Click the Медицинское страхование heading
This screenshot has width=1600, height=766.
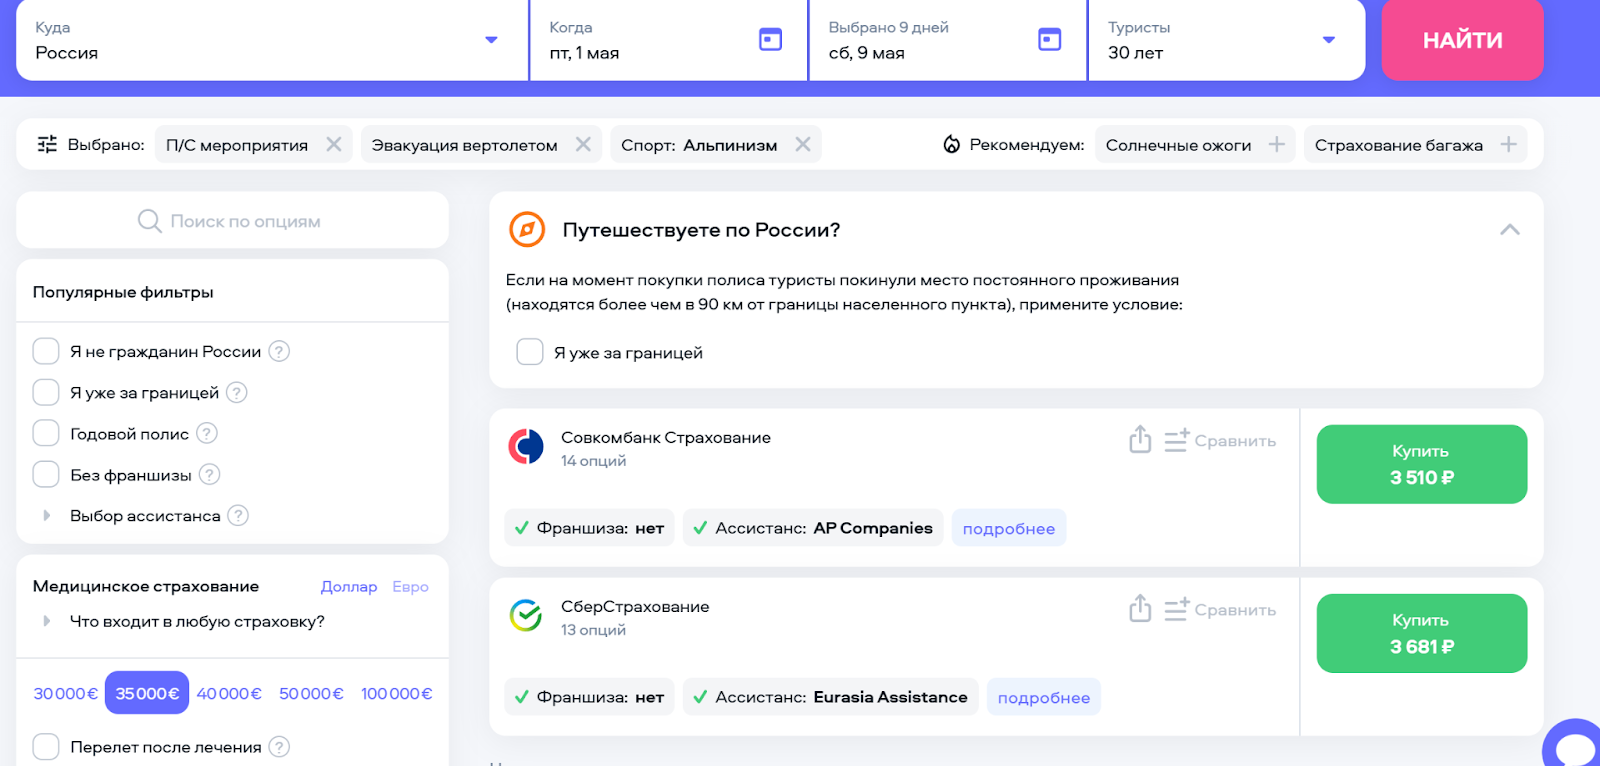pyautogui.click(x=146, y=586)
